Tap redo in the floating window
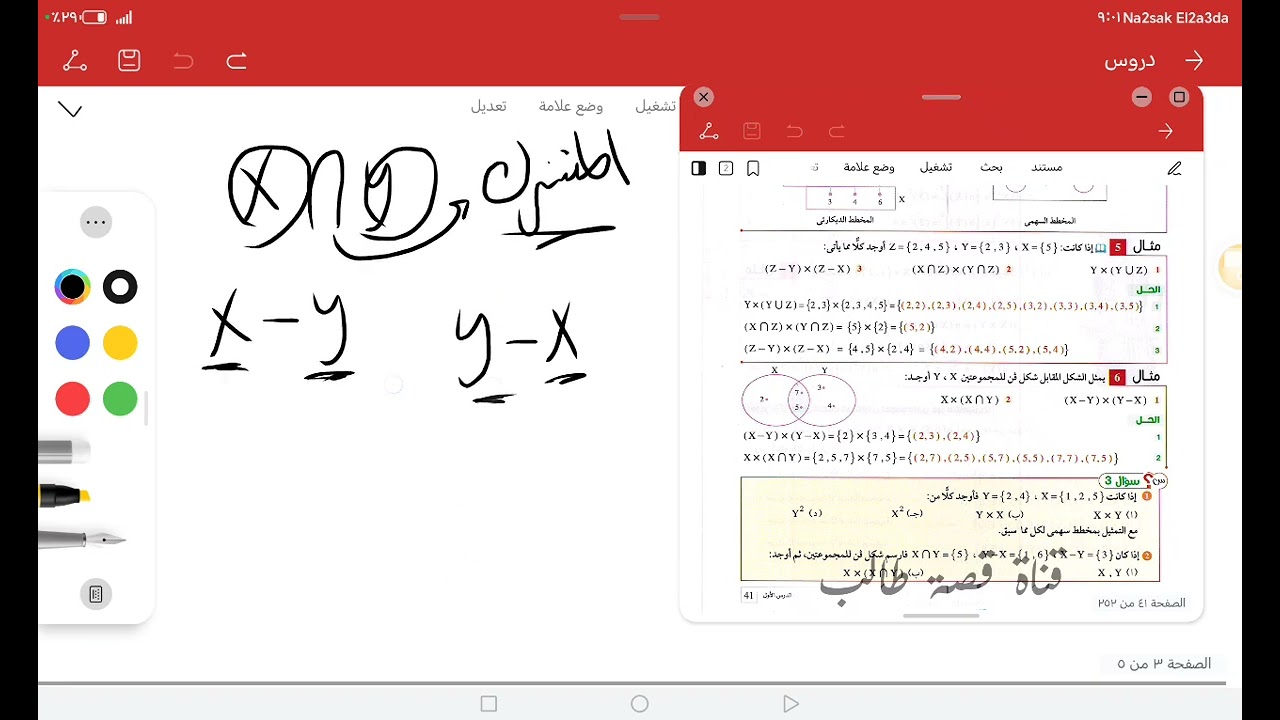 pyautogui.click(x=837, y=131)
